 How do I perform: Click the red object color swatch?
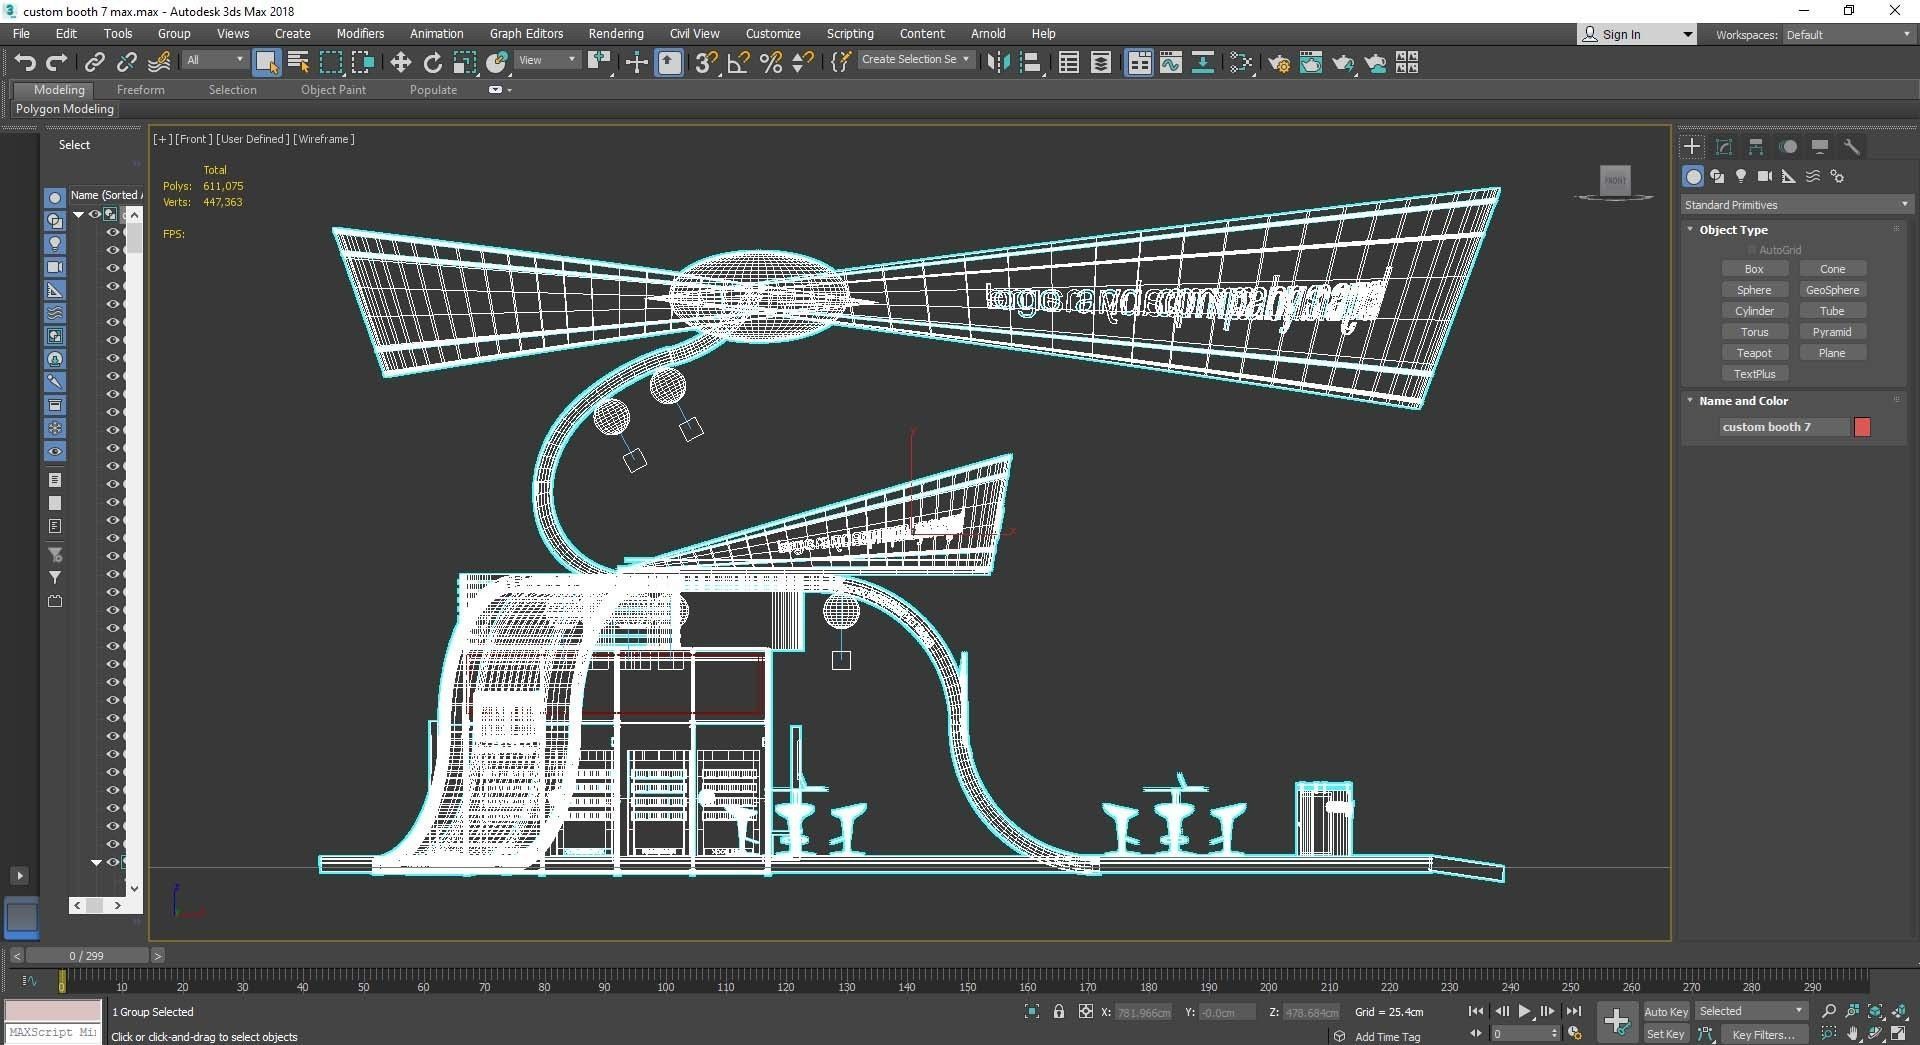(1862, 427)
